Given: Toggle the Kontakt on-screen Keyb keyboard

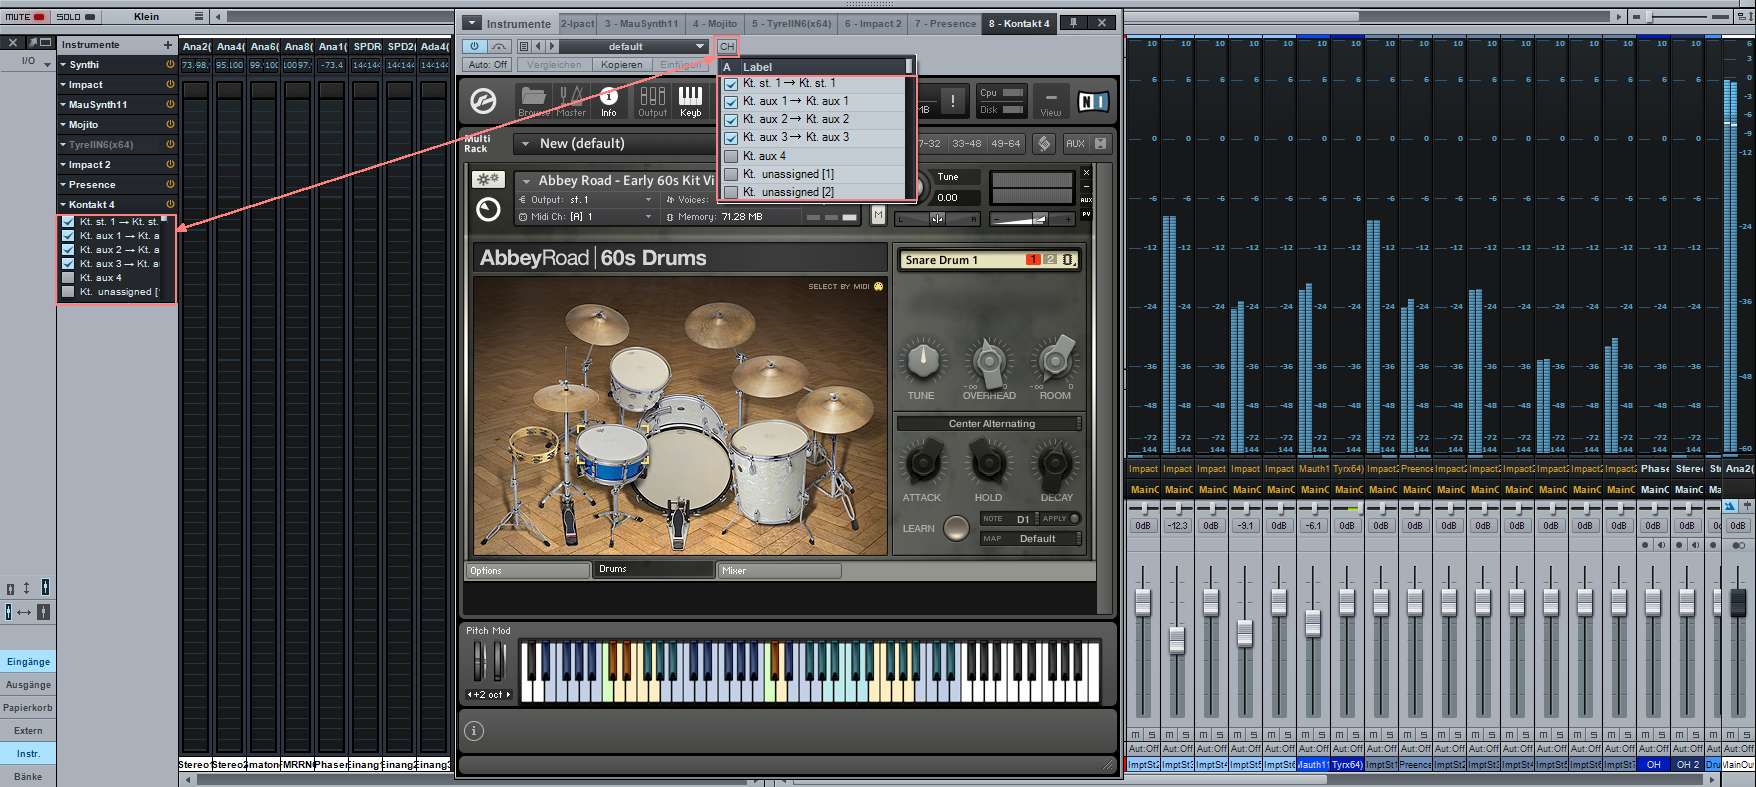Looking at the screenshot, I should 690,100.
